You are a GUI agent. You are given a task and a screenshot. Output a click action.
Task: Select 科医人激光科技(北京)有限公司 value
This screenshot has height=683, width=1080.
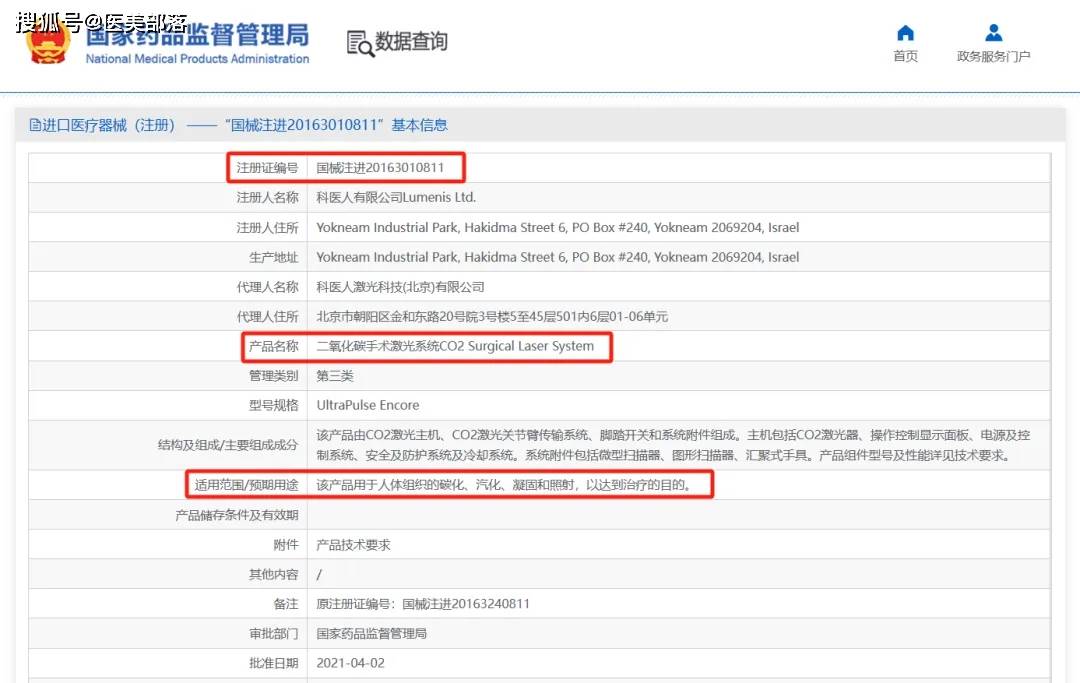tap(400, 287)
